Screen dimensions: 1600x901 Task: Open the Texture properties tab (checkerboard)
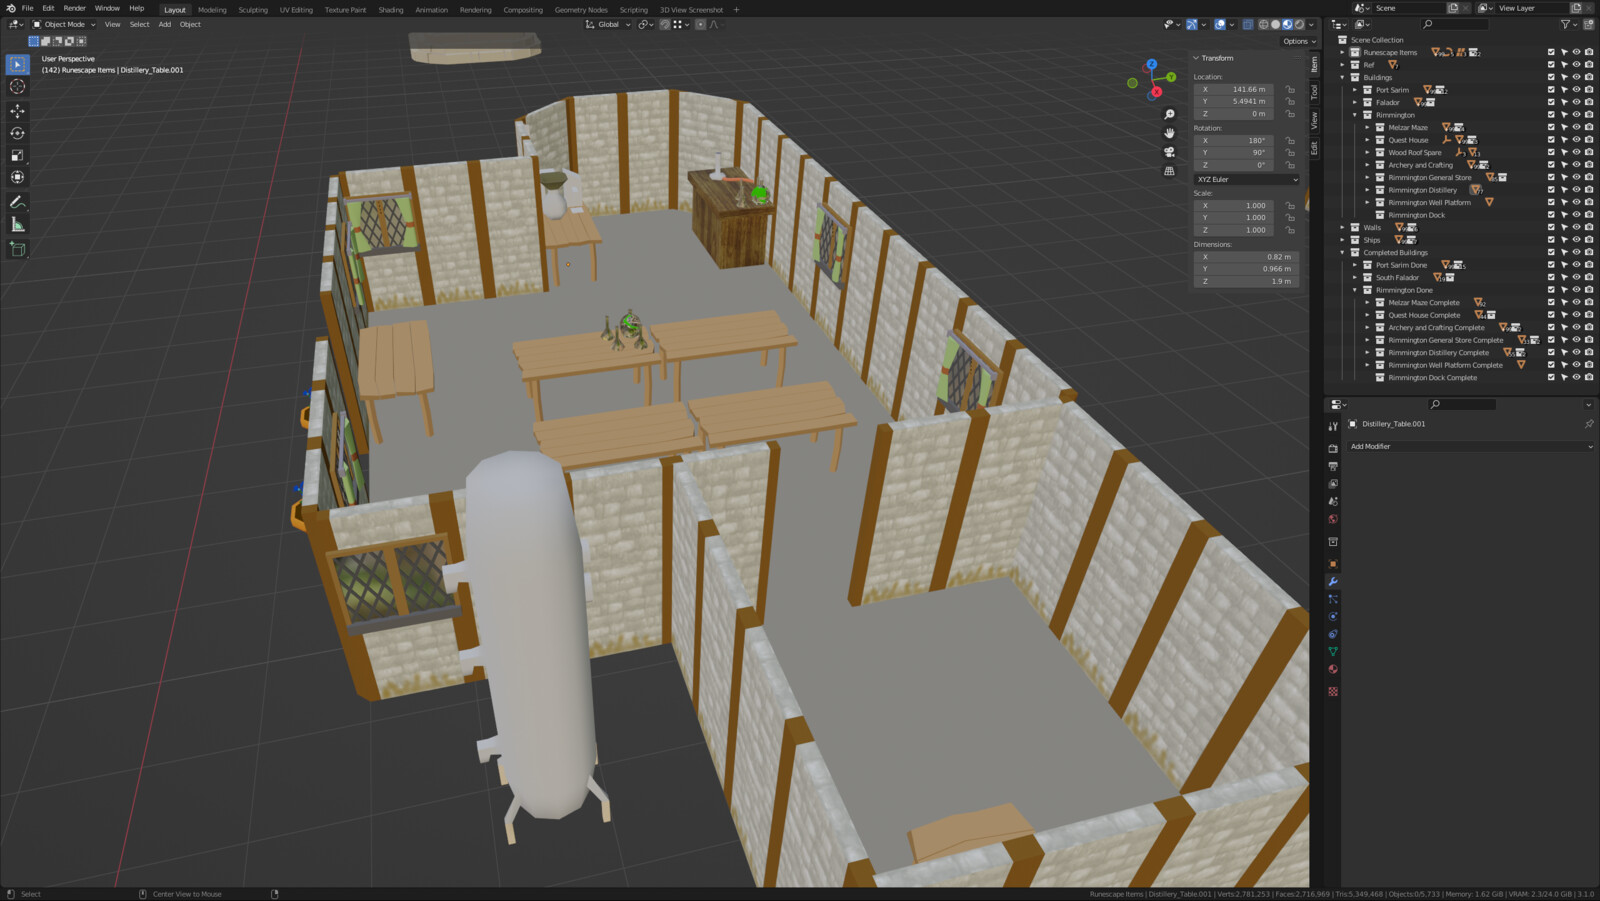[x=1332, y=691]
